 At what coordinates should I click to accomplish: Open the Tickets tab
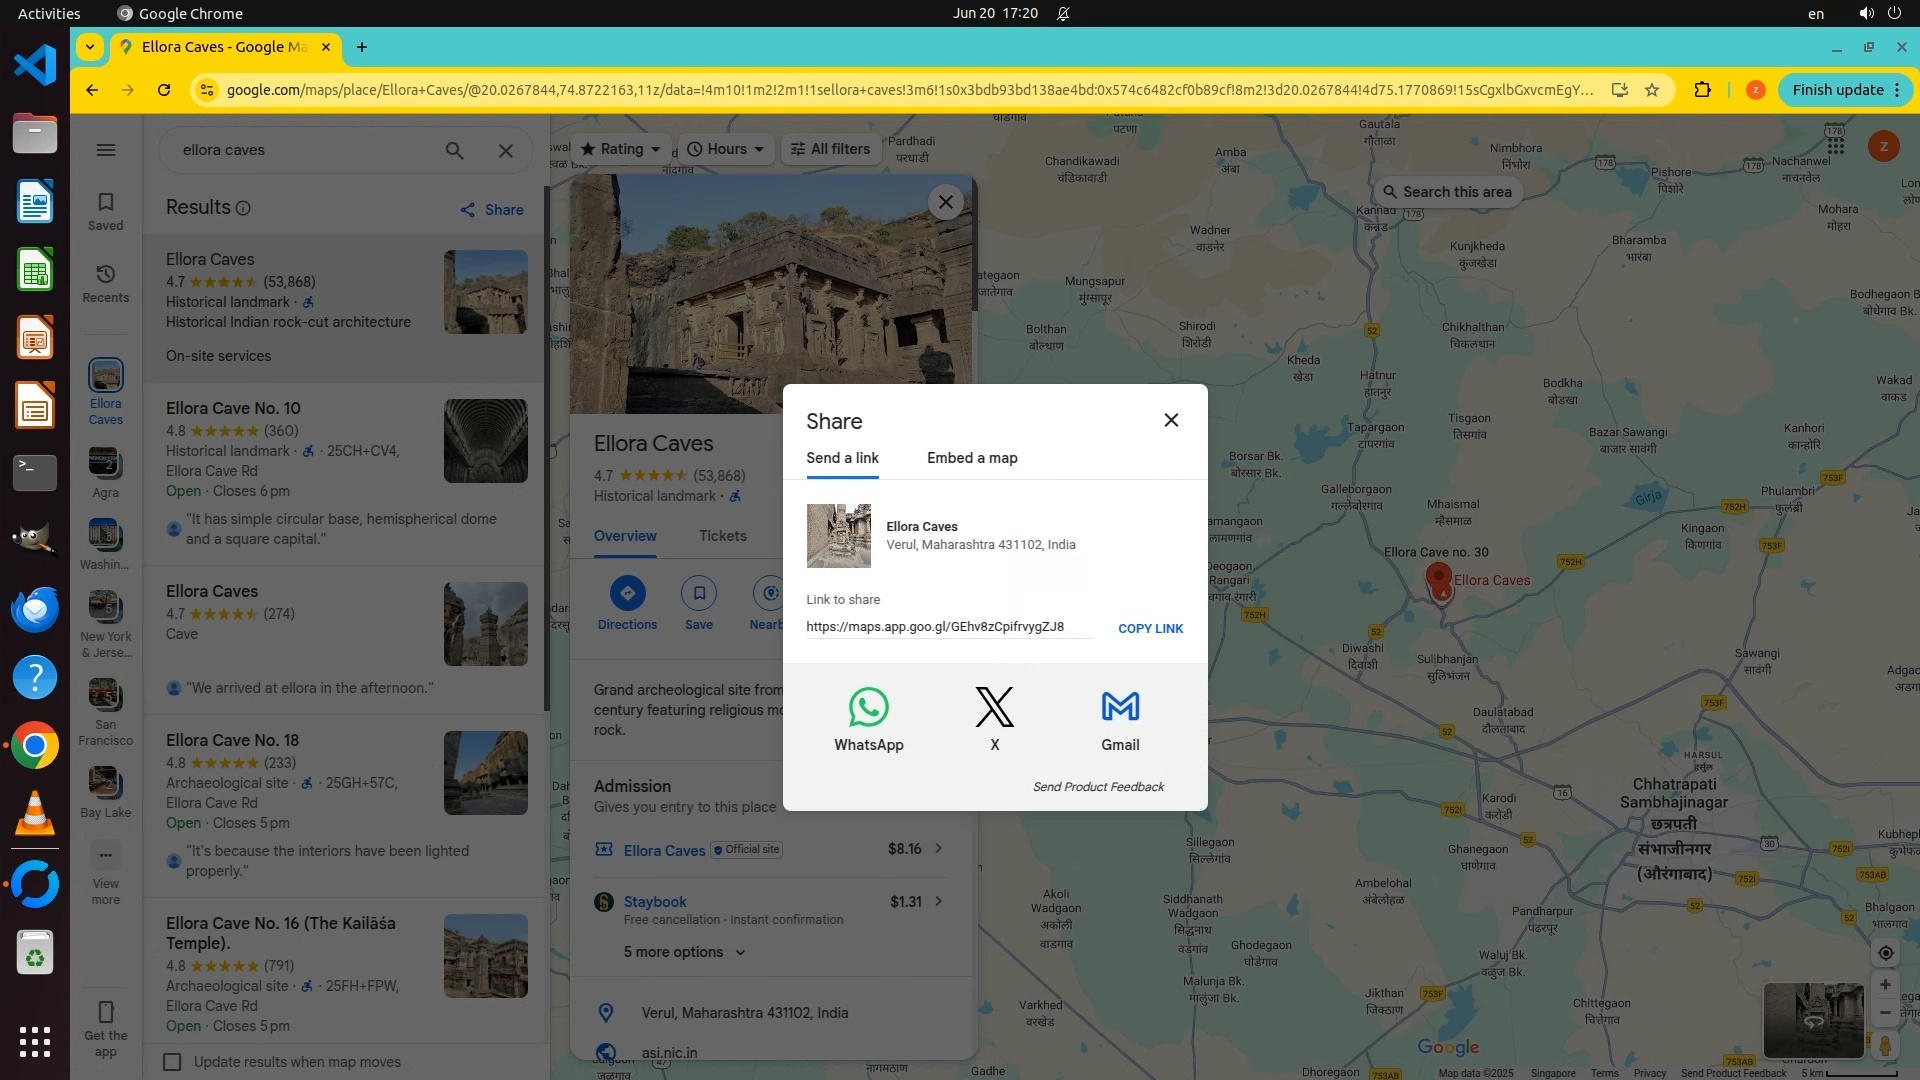[x=722, y=536]
